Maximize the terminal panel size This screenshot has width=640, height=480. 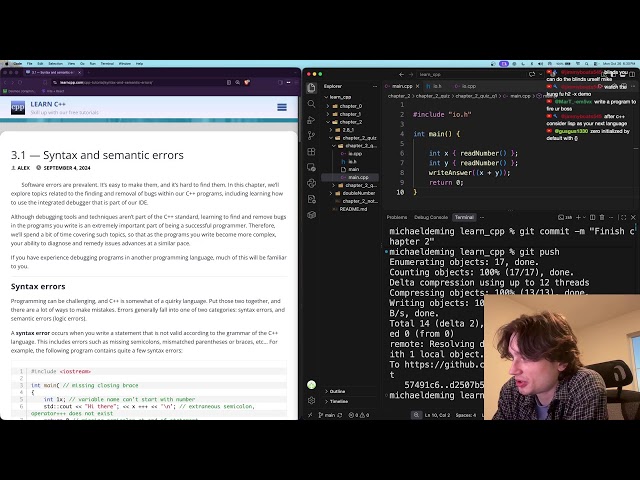click(623, 217)
